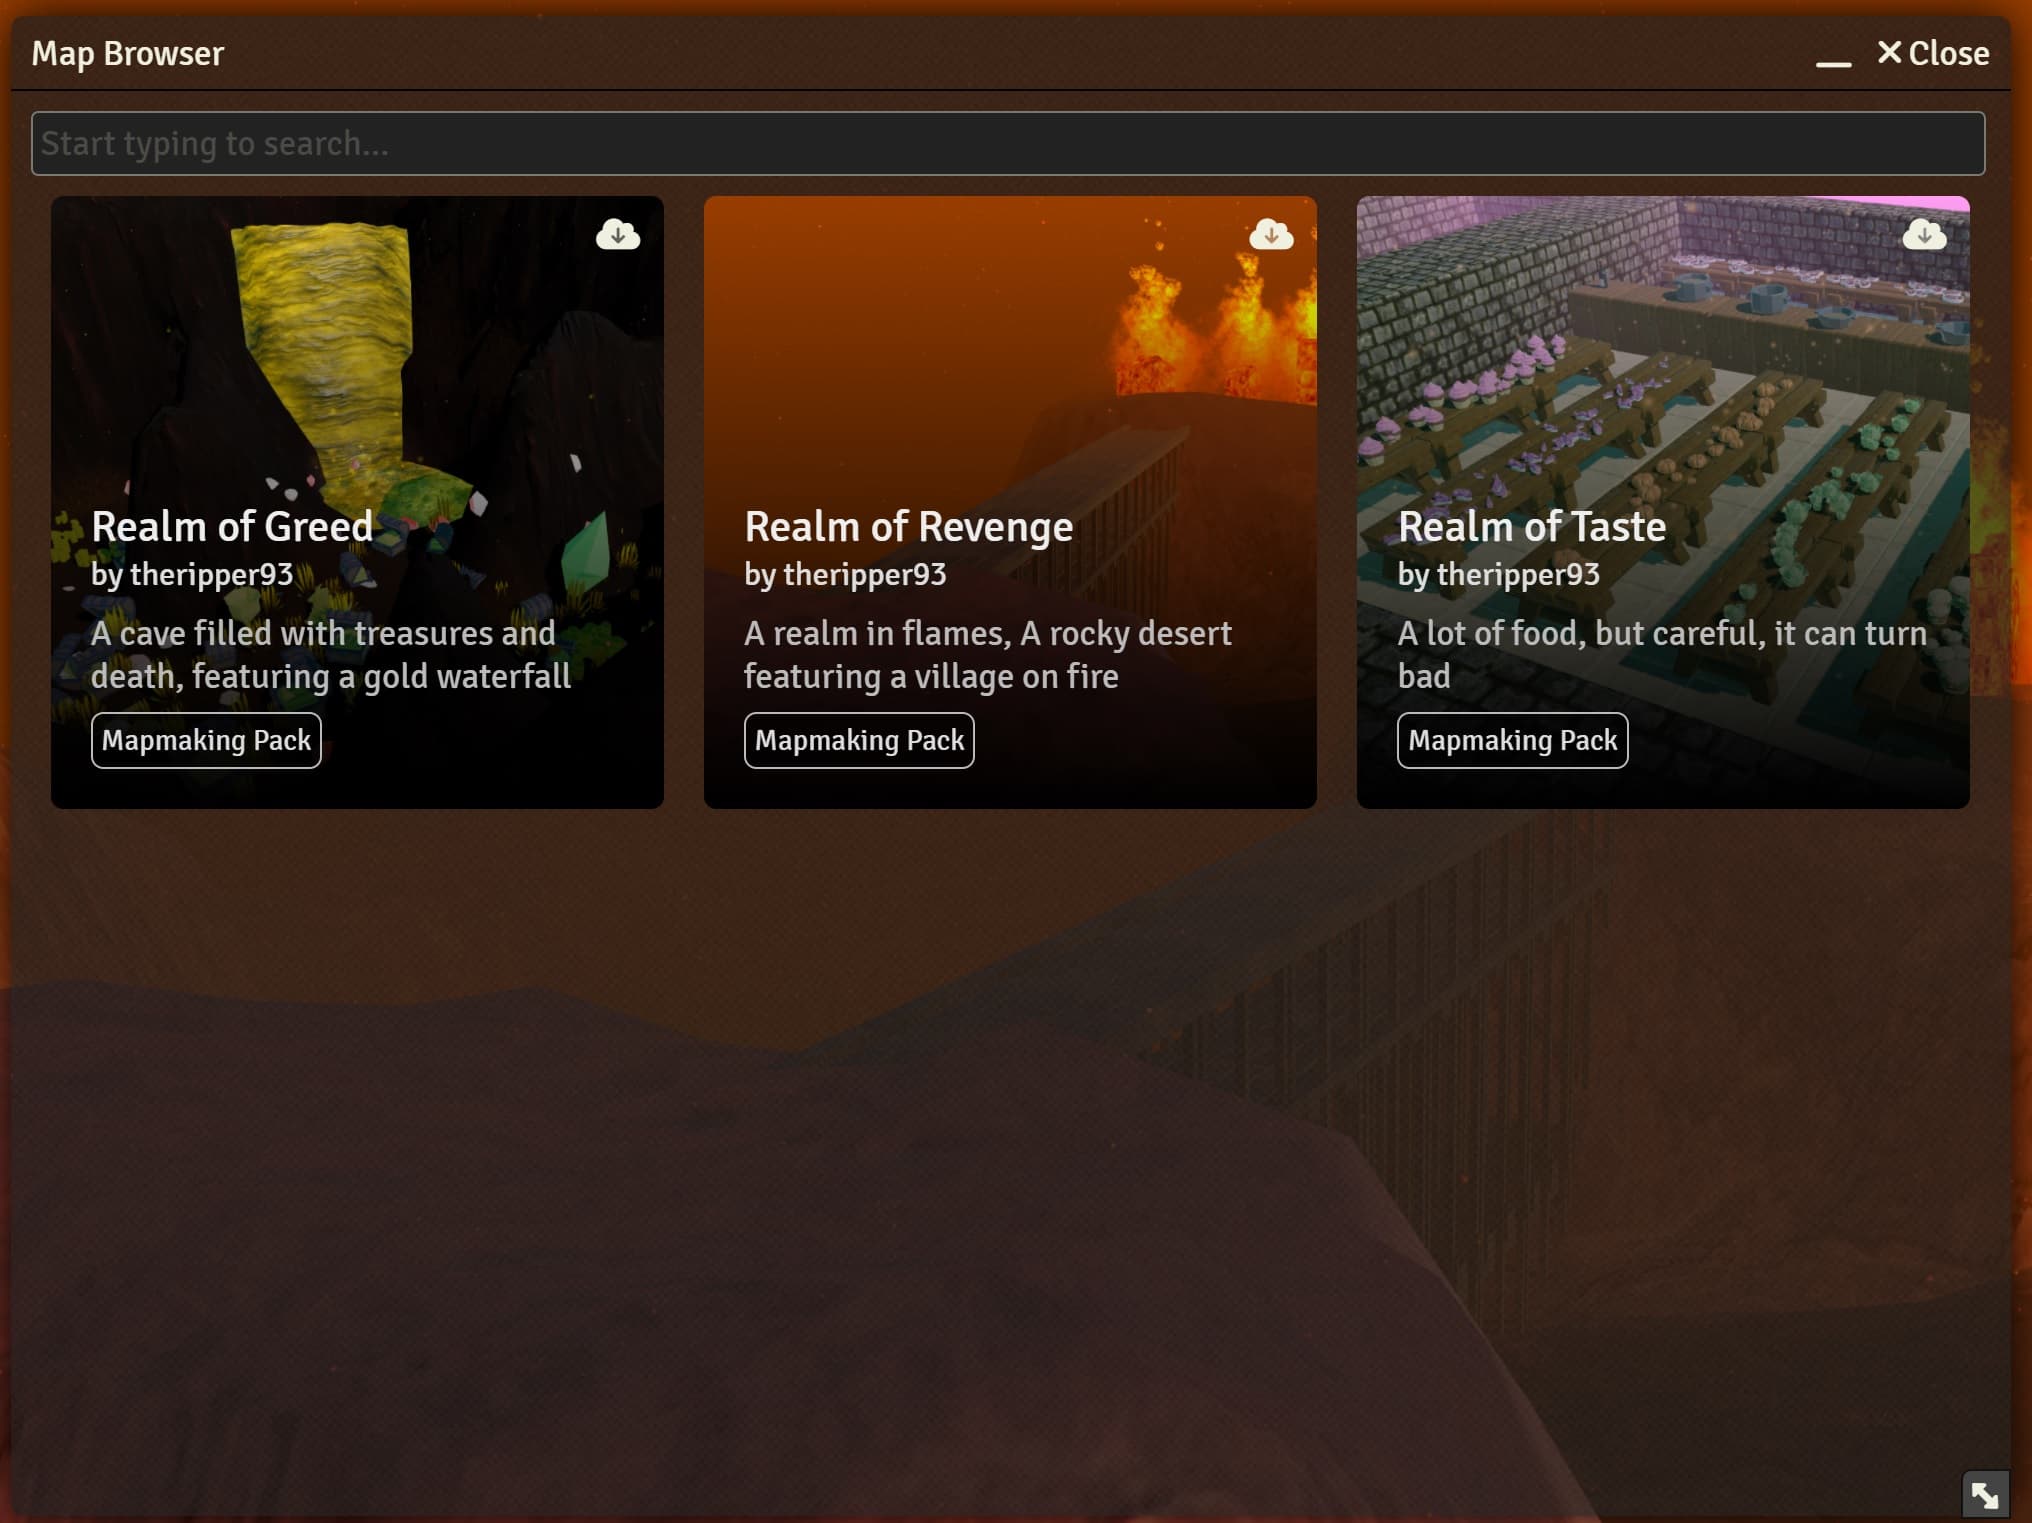This screenshot has width=2032, height=1523.
Task: Select Mapmaking Pack tag on Realm of Greed
Action: [x=206, y=740]
